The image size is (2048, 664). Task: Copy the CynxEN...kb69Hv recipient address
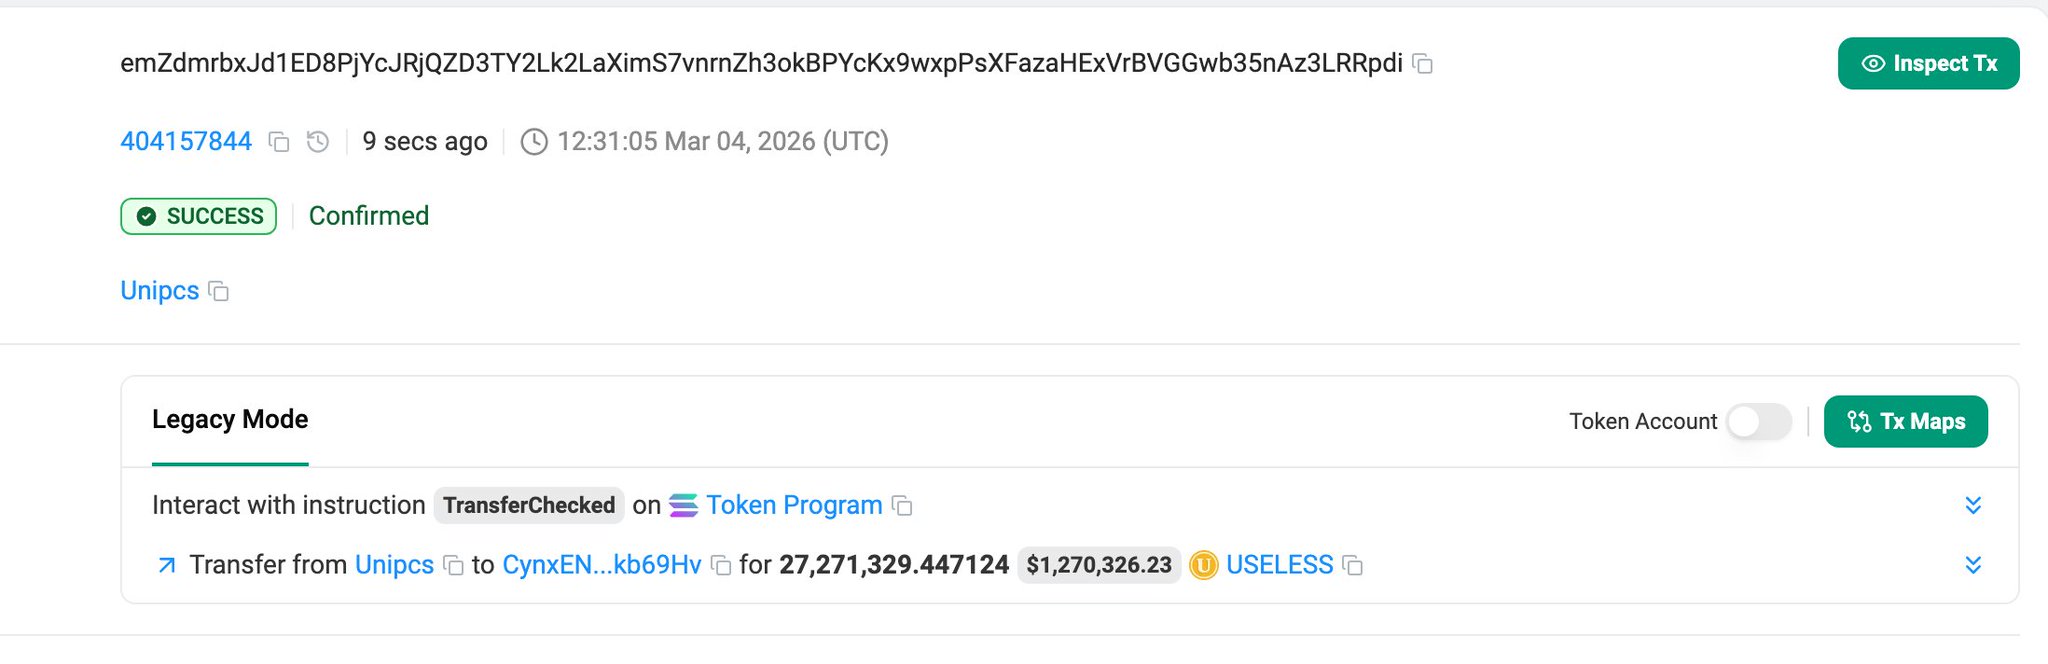[x=720, y=566]
